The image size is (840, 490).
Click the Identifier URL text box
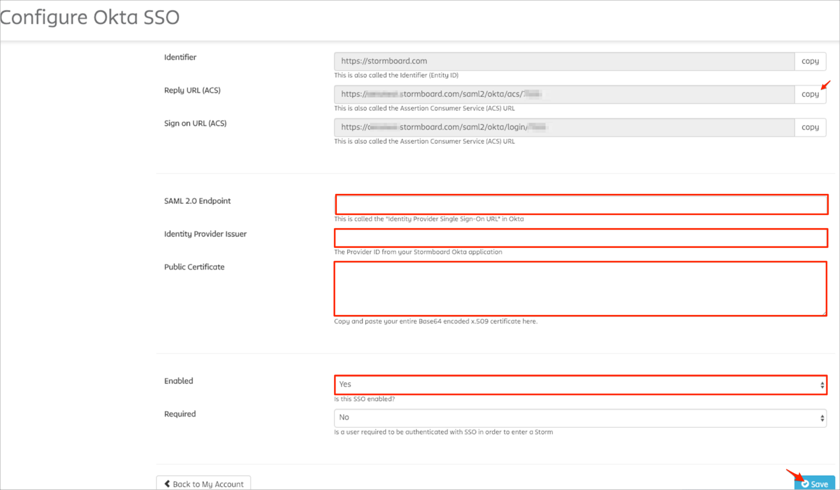pos(564,61)
